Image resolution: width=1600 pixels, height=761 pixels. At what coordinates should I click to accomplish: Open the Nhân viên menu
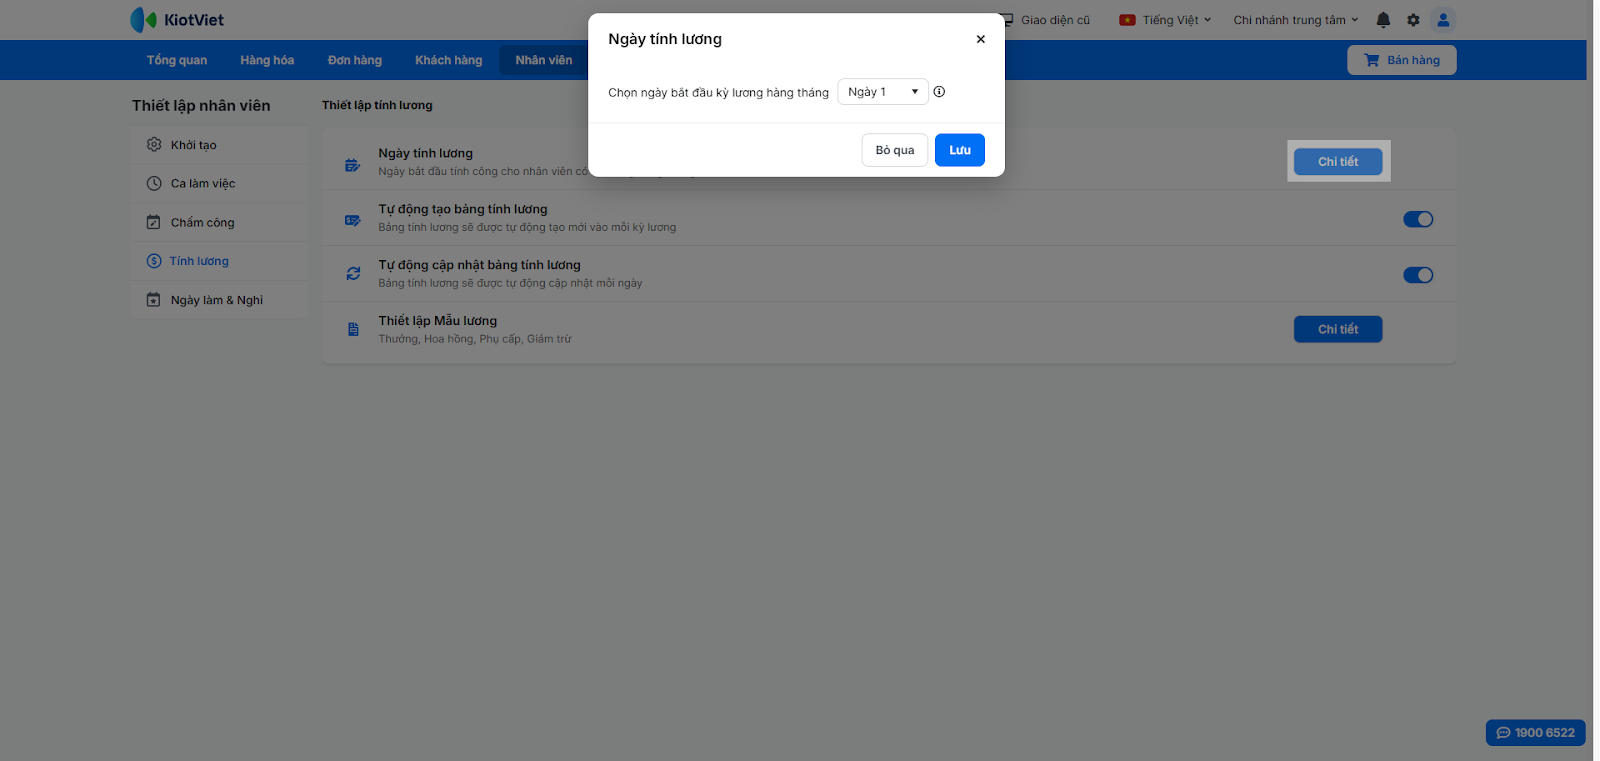544,60
